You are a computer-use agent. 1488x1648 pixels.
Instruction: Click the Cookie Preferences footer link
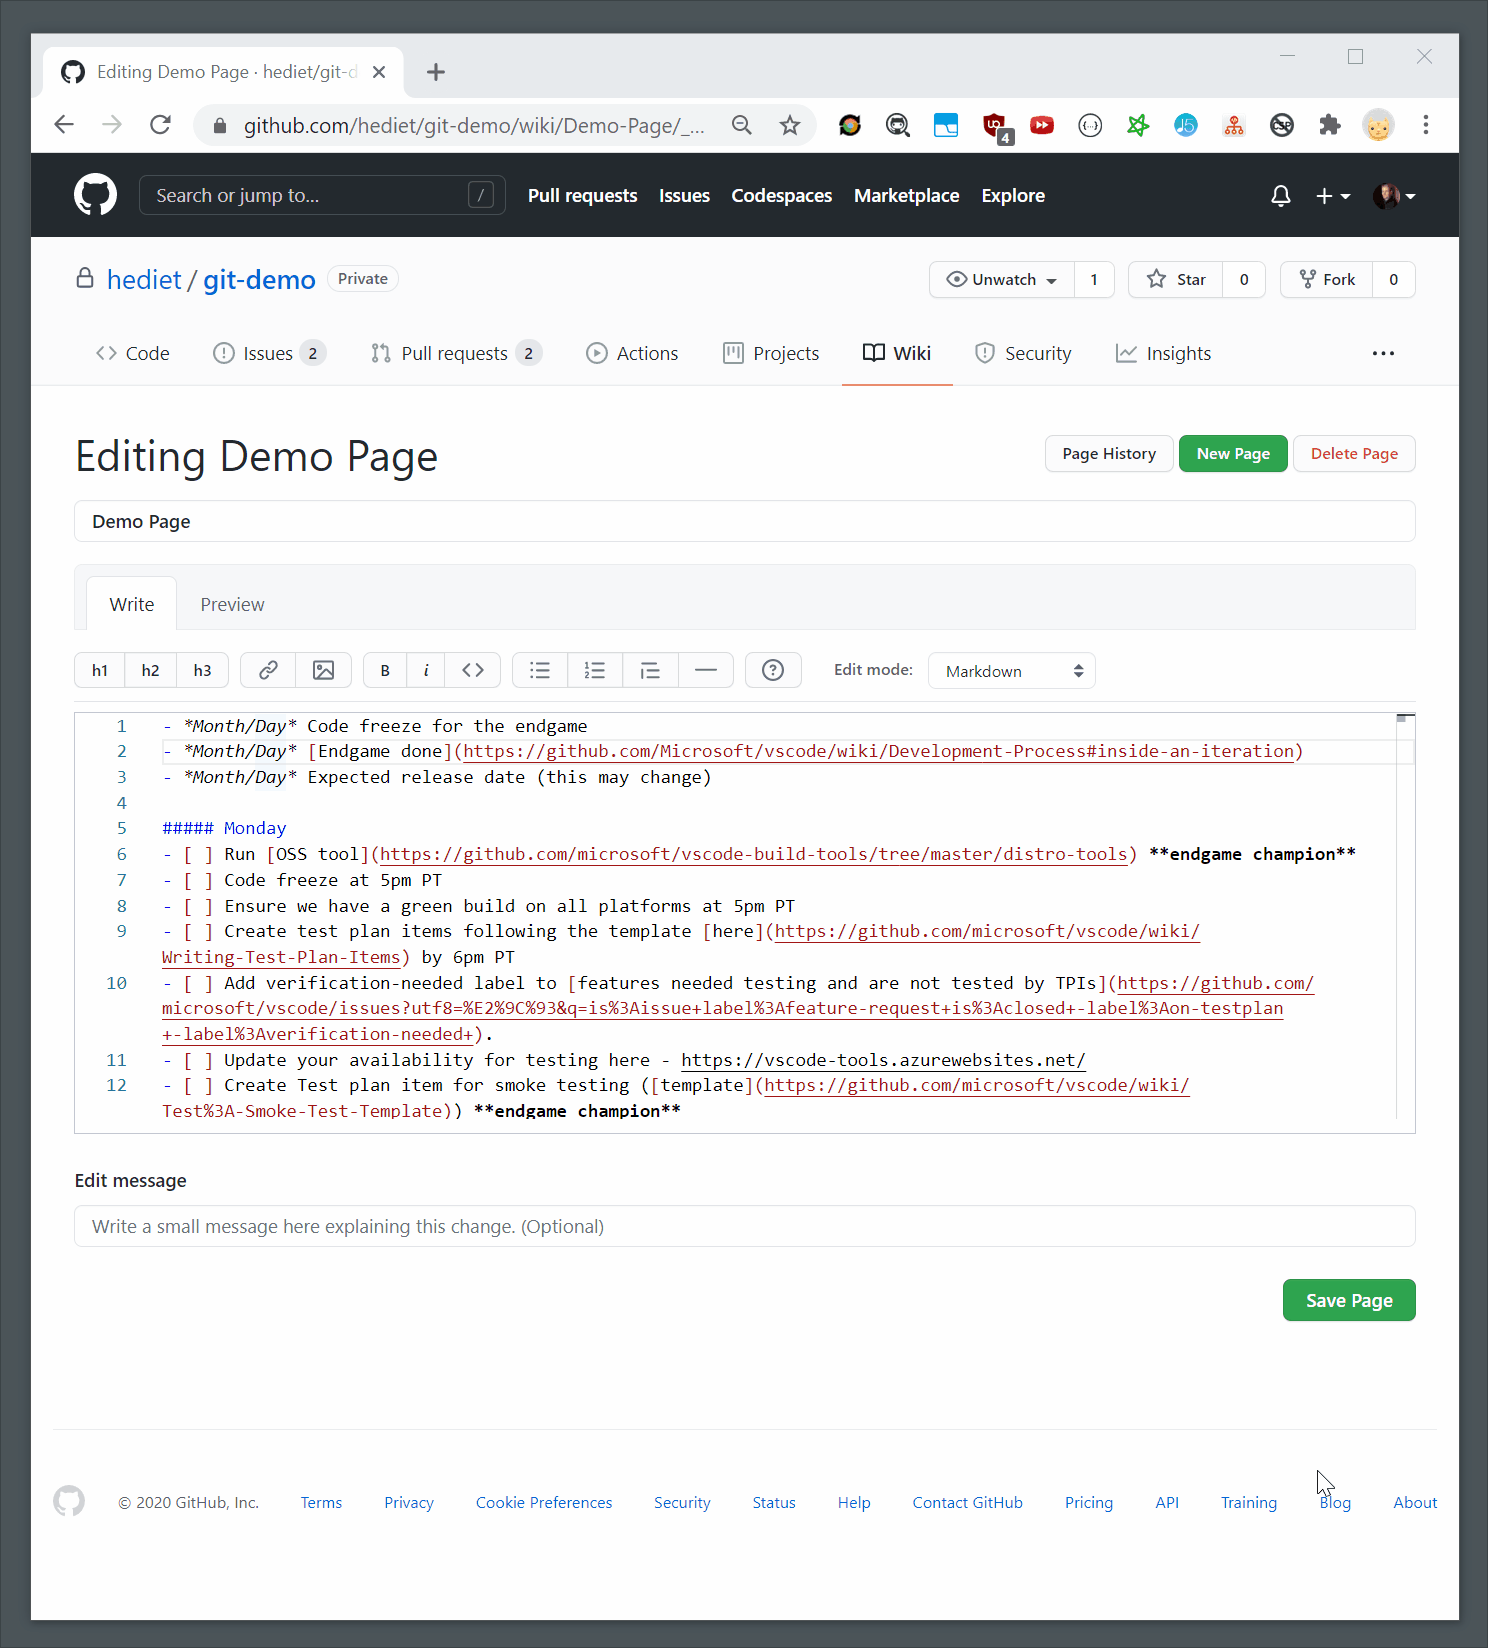point(544,1502)
